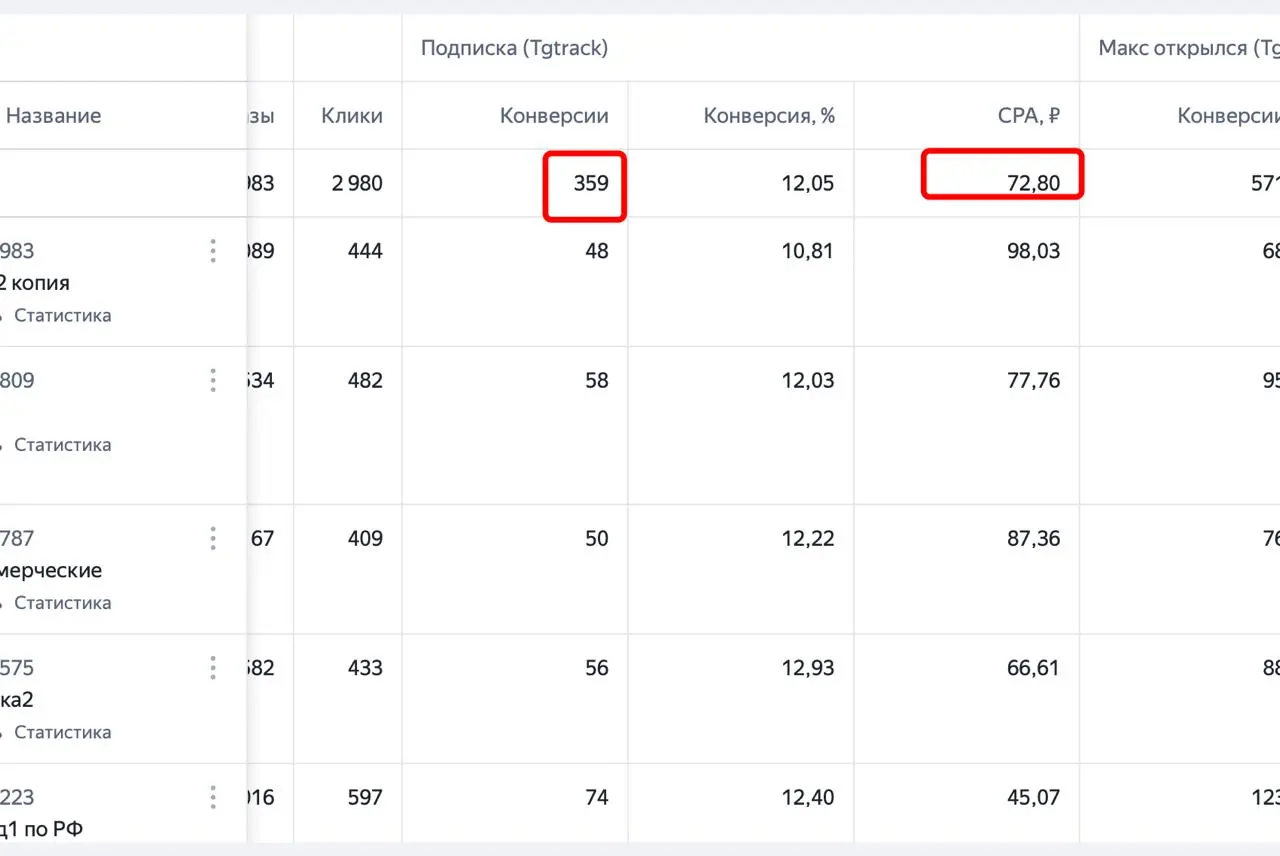Sort by the Конверсия, % column header

point(769,116)
